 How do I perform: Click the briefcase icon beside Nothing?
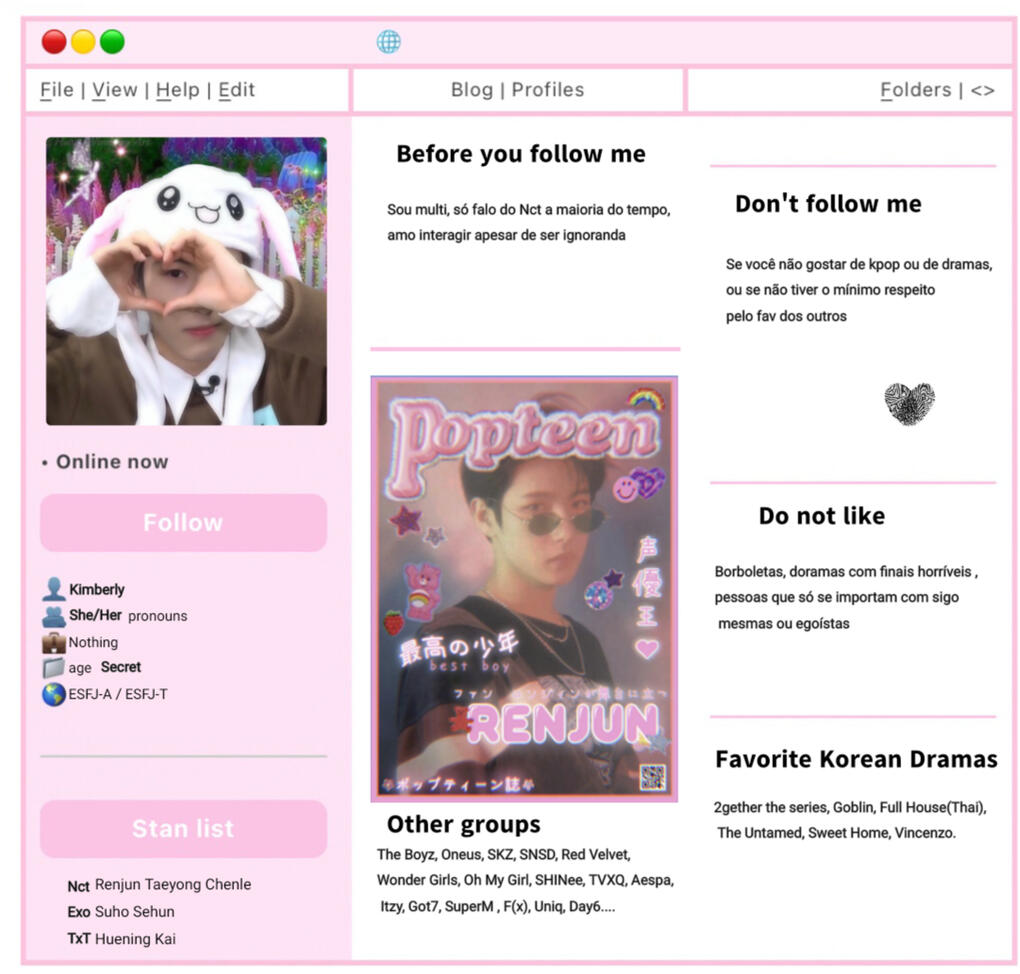click(x=54, y=642)
